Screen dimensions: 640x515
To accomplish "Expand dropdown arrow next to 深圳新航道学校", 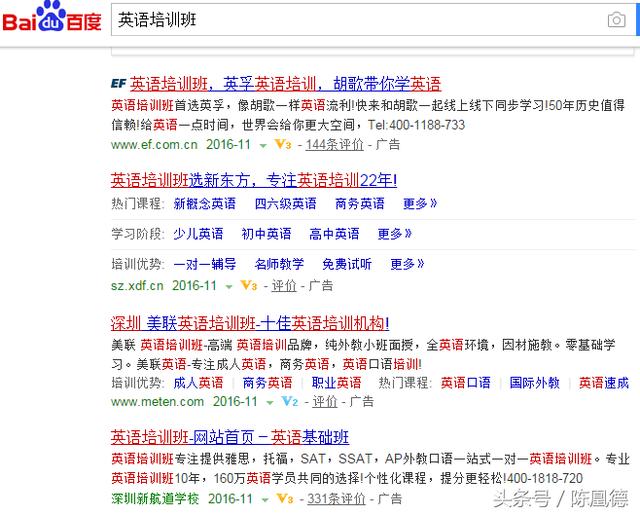I will coord(265,500).
